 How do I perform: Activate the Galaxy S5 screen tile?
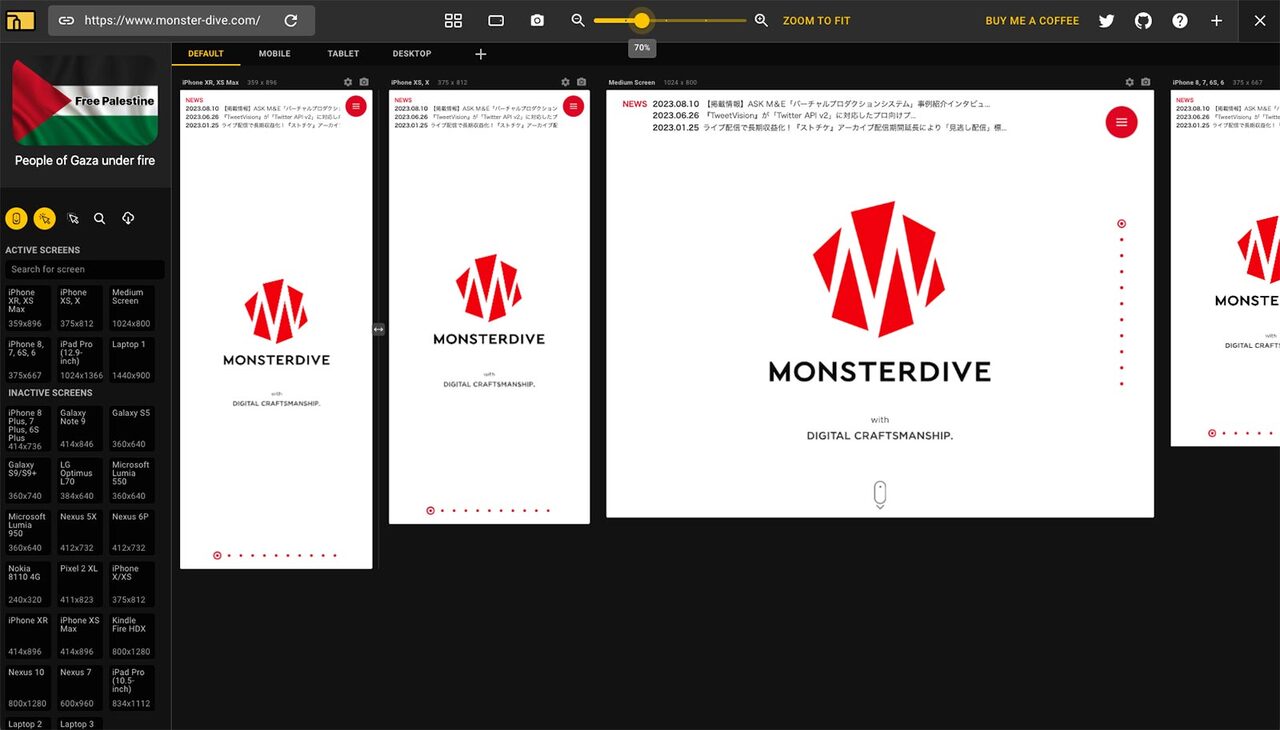pos(132,428)
